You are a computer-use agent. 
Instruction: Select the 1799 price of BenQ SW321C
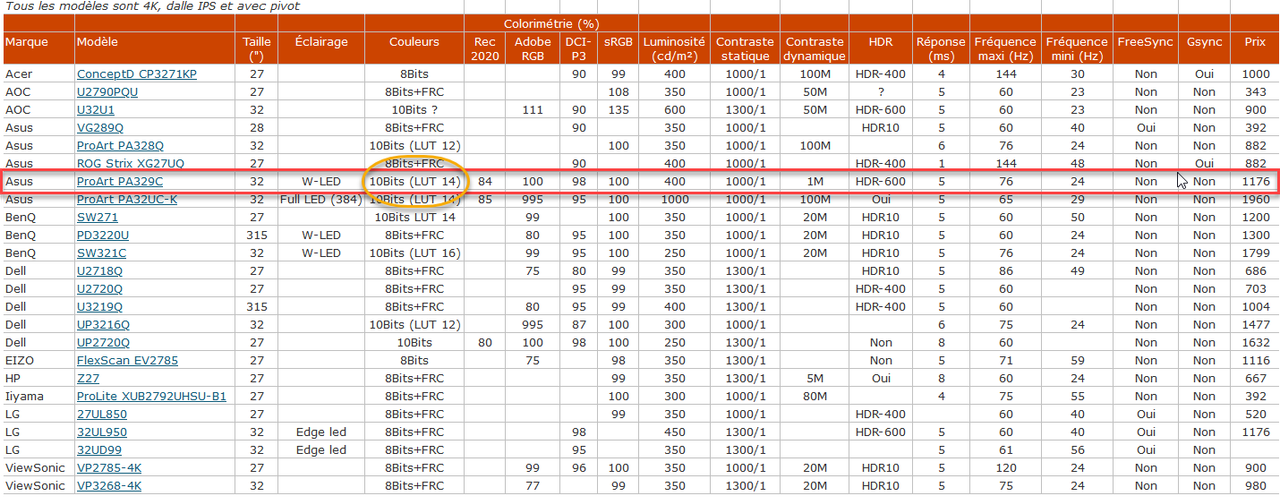pyautogui.click(x=1255, y=253)
